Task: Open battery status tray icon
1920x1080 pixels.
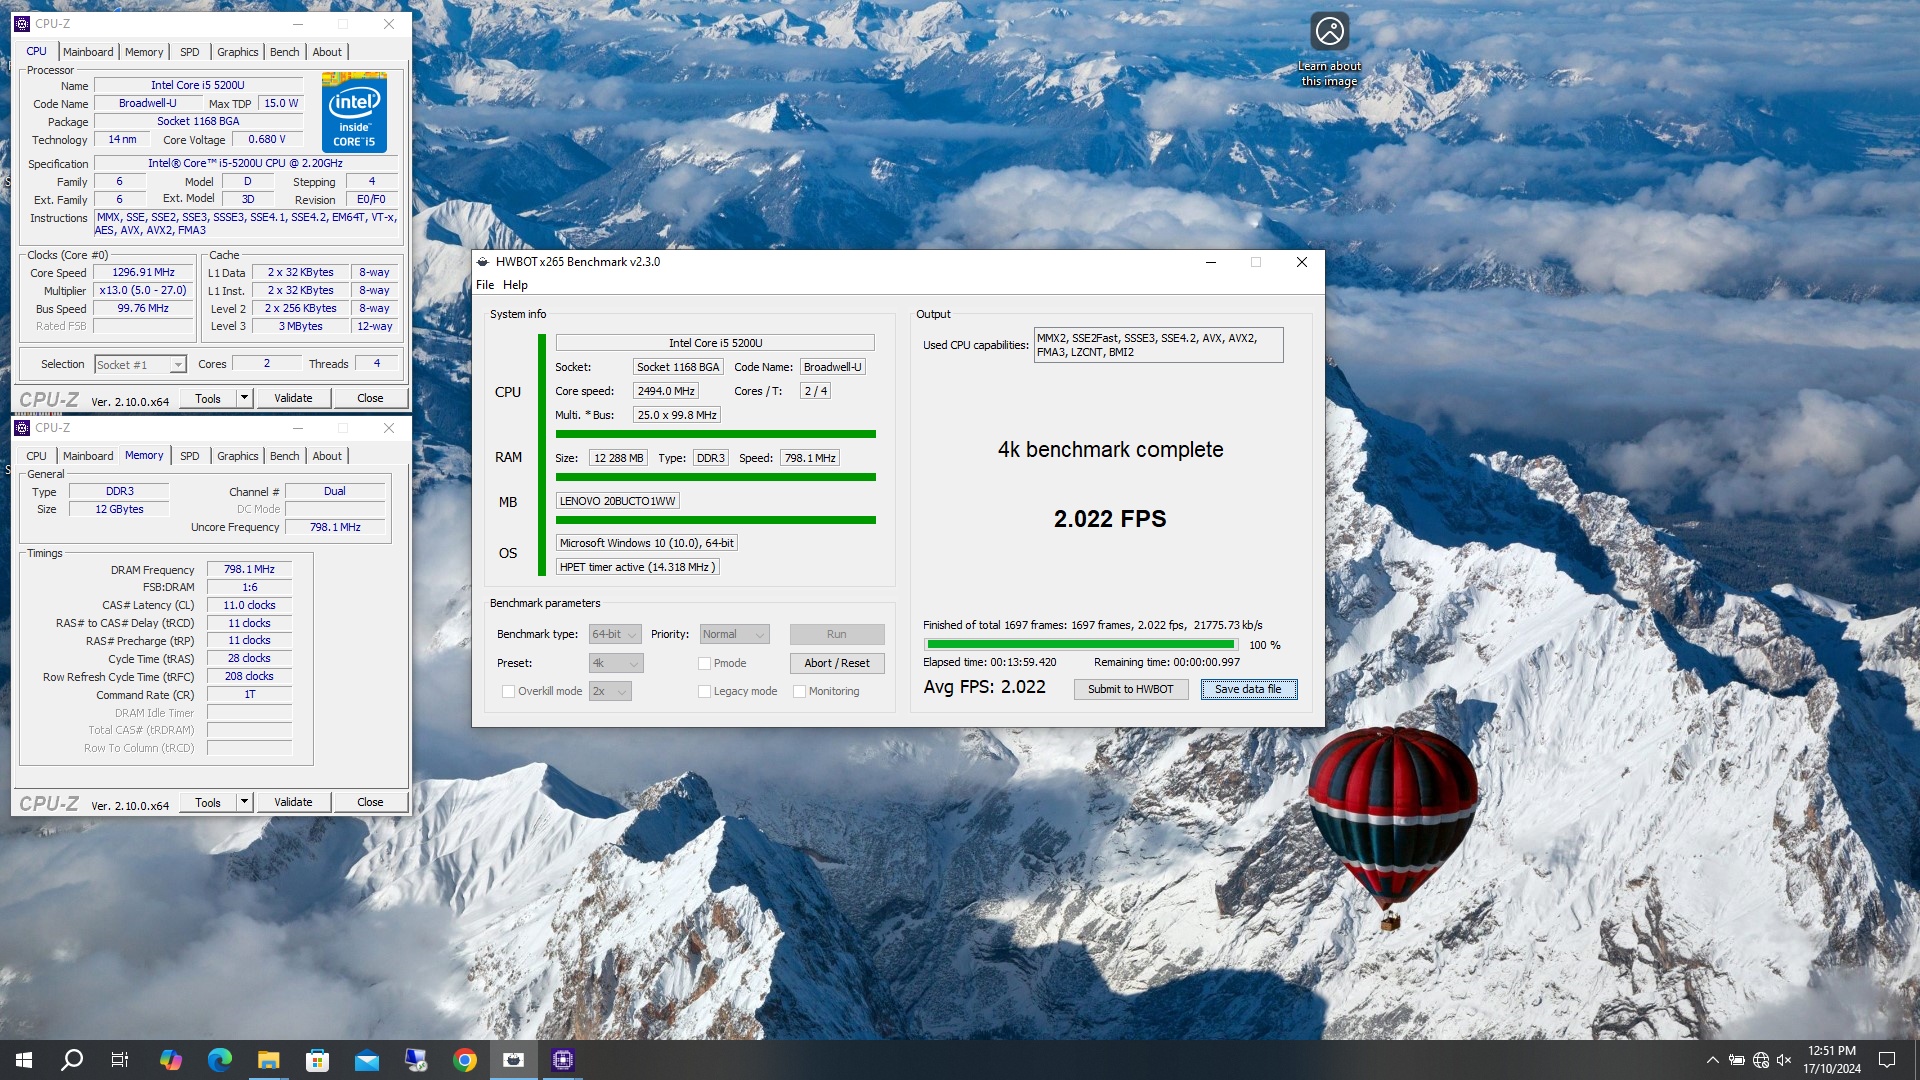Action: [x=1737, y=1060]
